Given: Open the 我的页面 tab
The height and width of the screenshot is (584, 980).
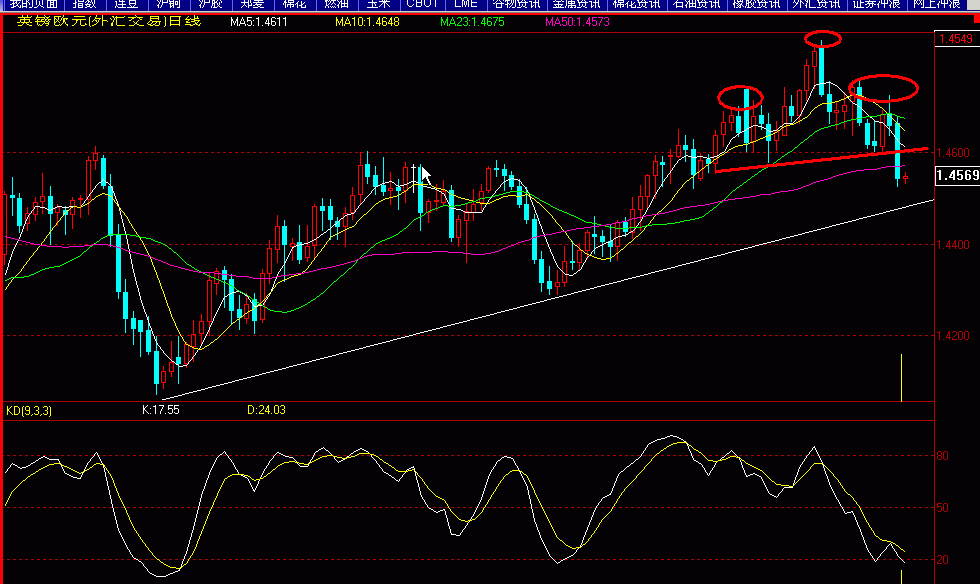Looking at the screenshot, I should 33,4.
